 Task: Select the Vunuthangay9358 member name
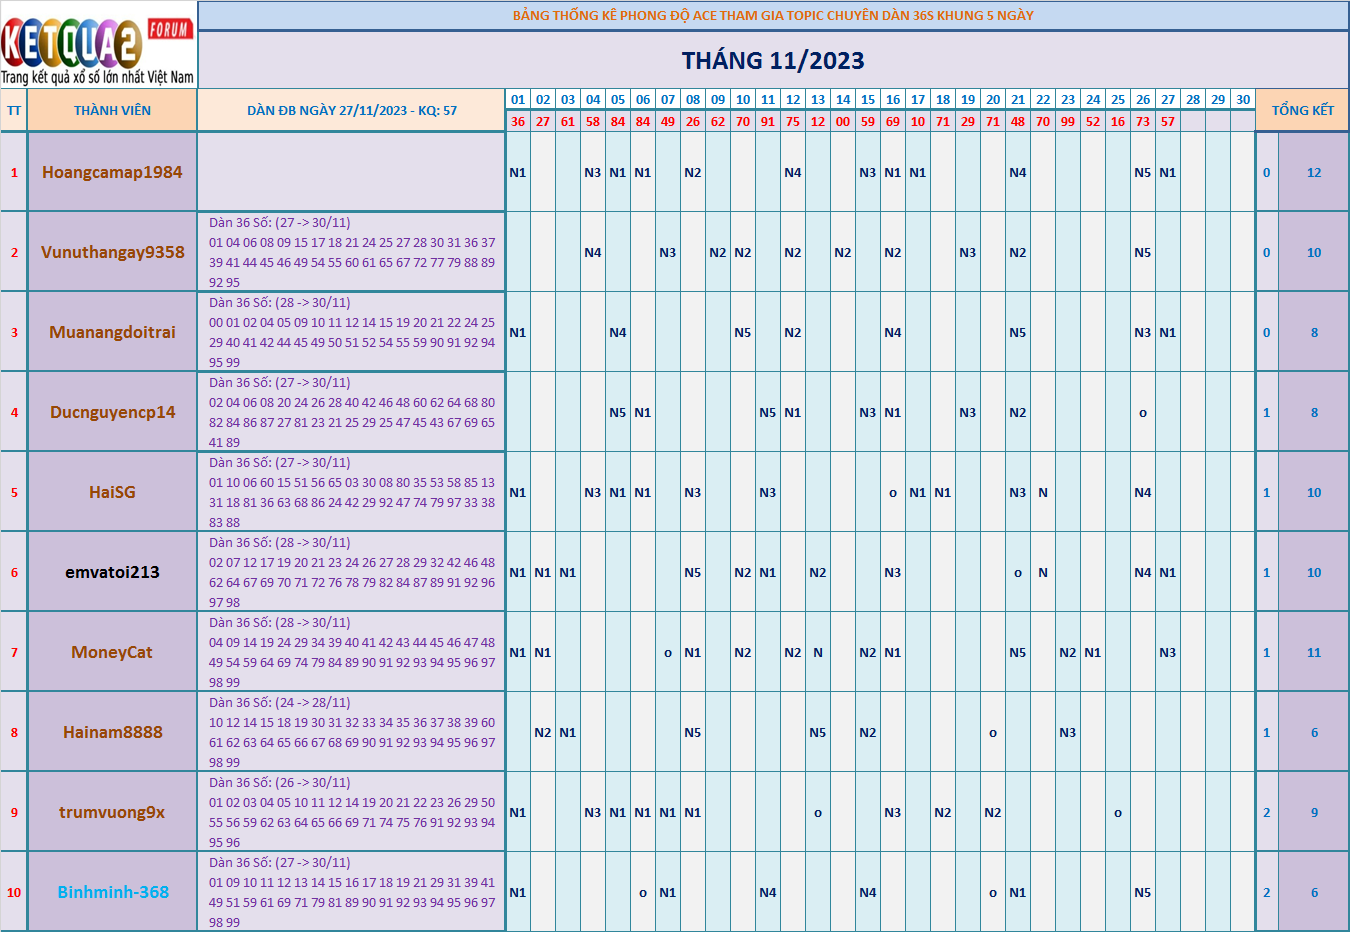(x=112, y=252)
